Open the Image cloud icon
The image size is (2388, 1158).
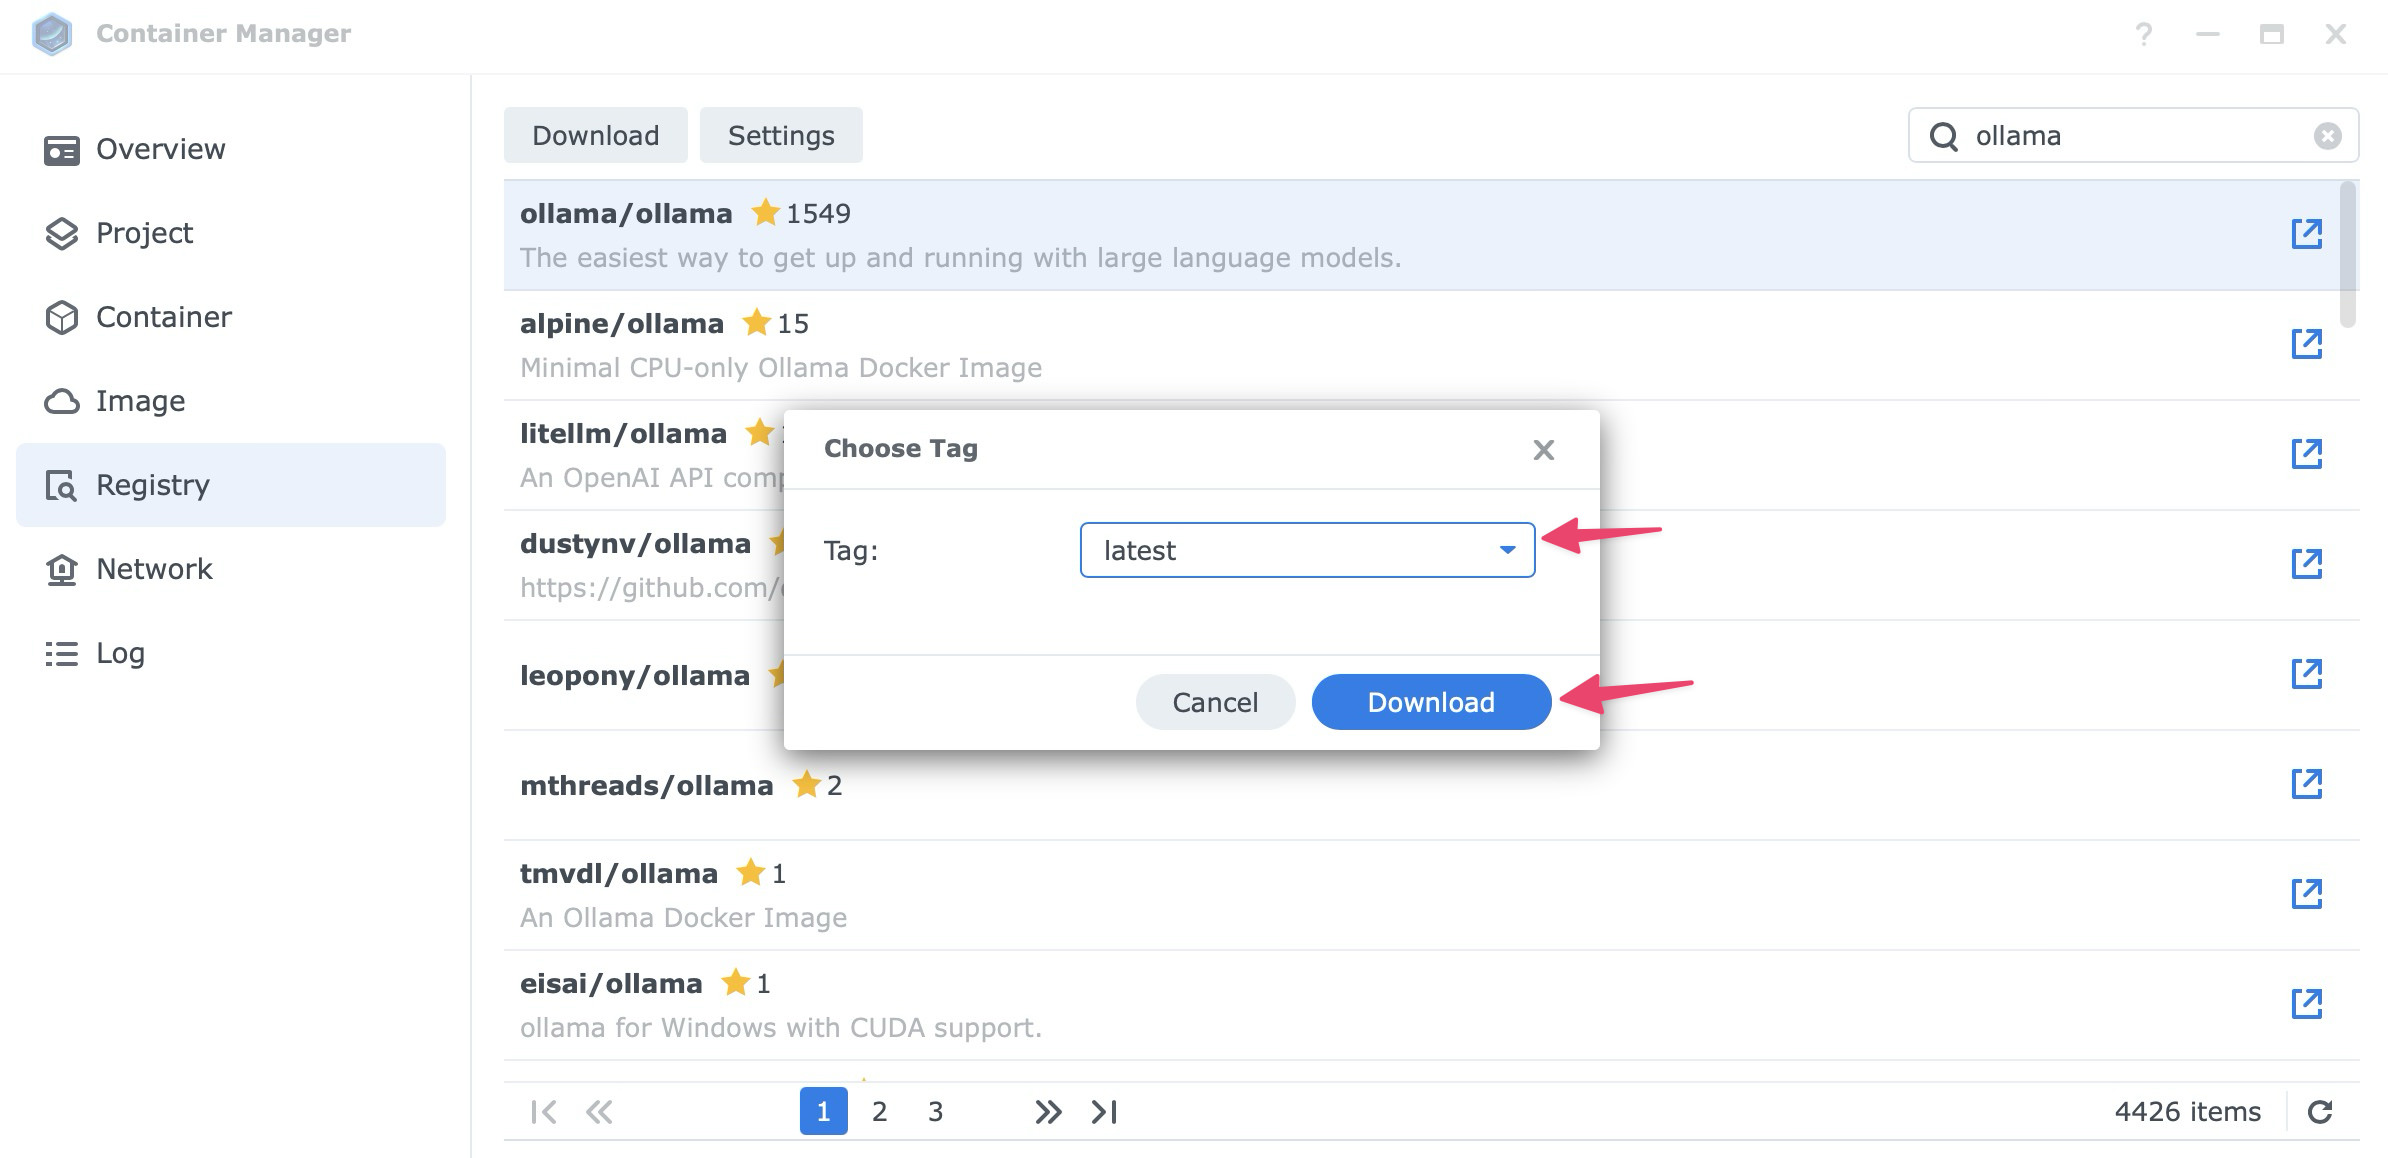[x=61, y=400]
